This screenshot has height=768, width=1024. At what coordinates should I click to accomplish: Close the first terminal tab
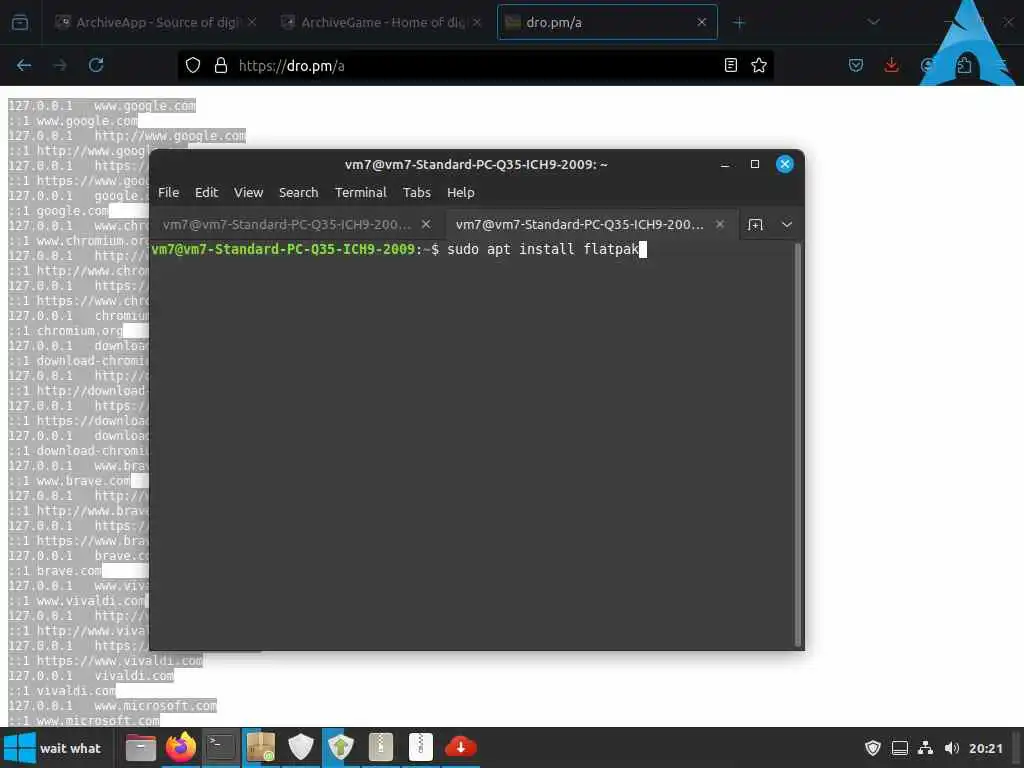426,224
